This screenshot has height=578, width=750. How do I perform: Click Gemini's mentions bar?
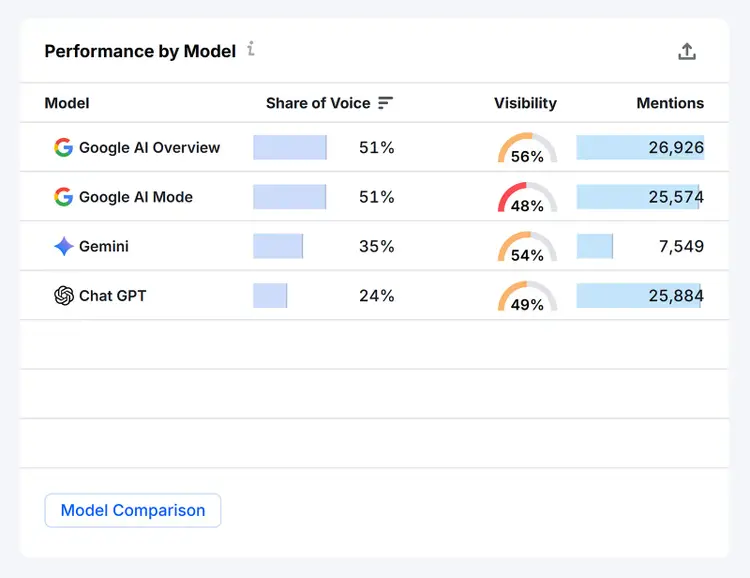[595, 246]
